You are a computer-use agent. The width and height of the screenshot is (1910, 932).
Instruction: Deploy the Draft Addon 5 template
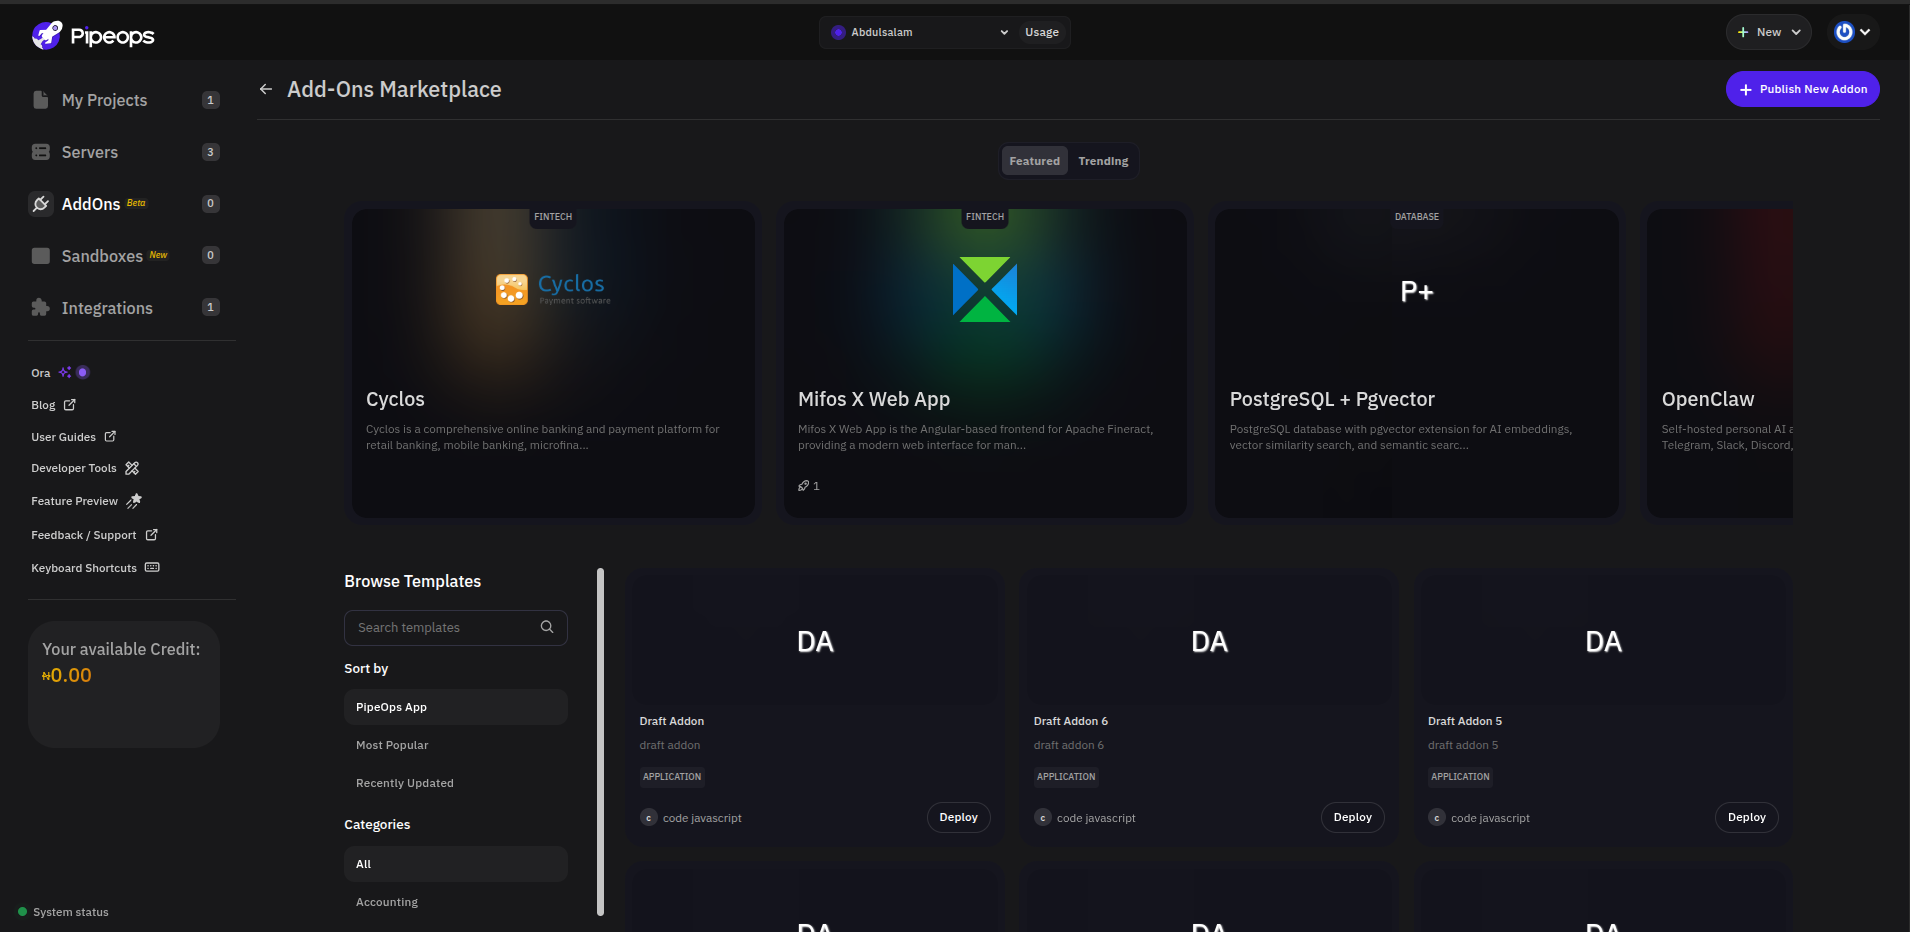pyautogui.click(x=1746, y=817)
